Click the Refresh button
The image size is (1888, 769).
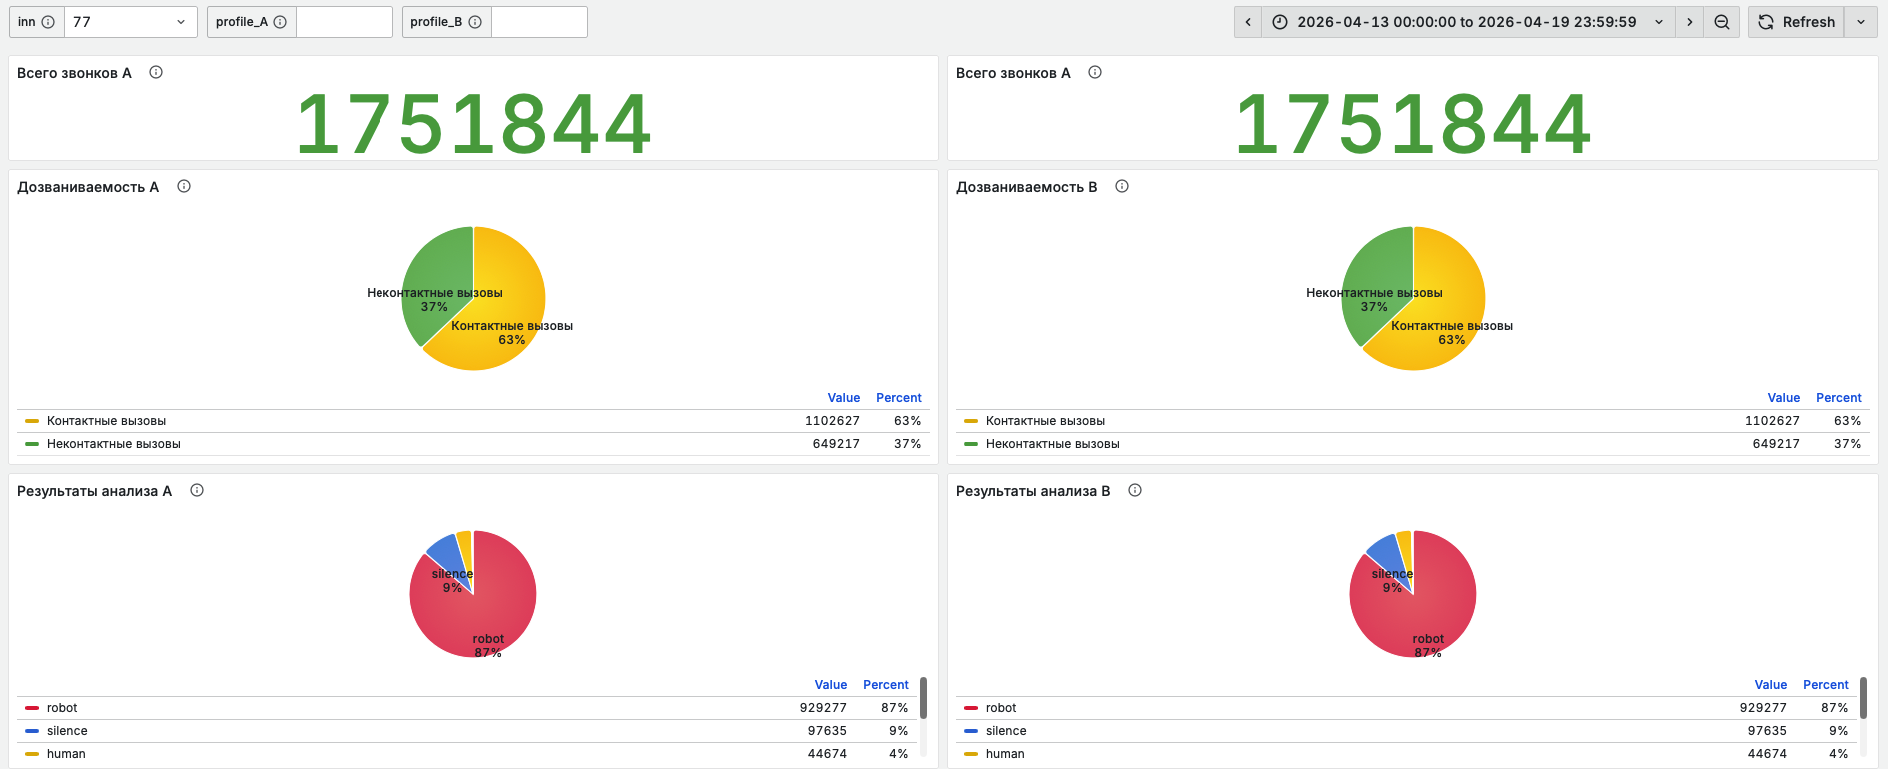click(1797, 22)
